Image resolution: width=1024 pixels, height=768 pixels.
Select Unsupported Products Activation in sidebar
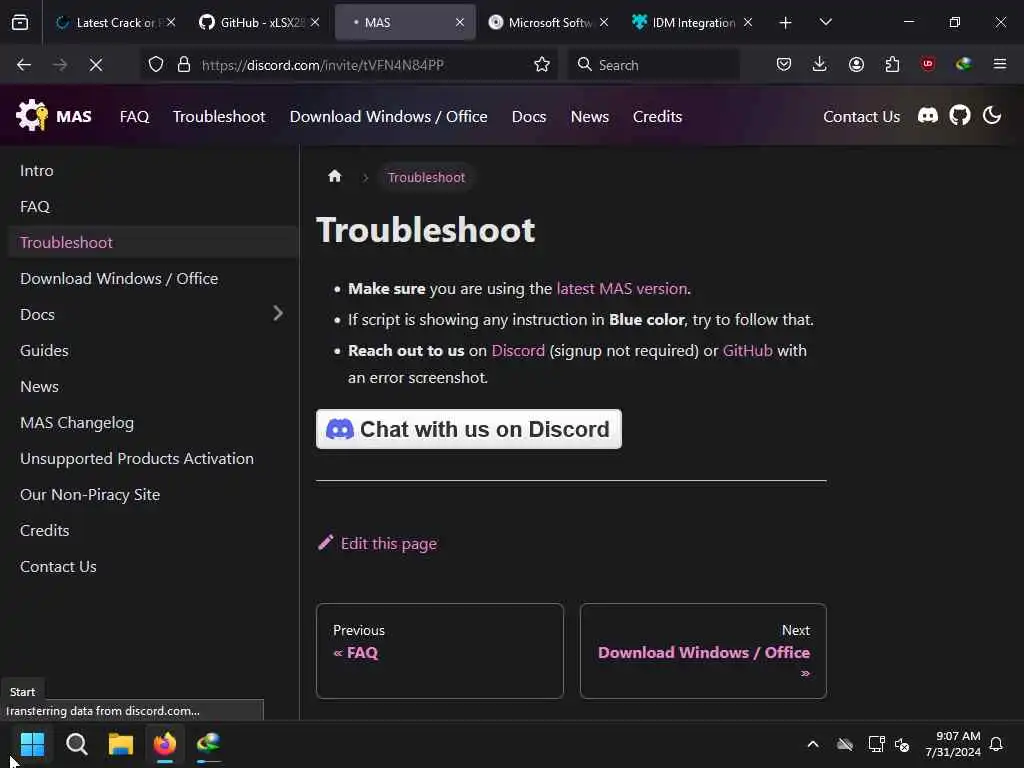tap(153, 458)
